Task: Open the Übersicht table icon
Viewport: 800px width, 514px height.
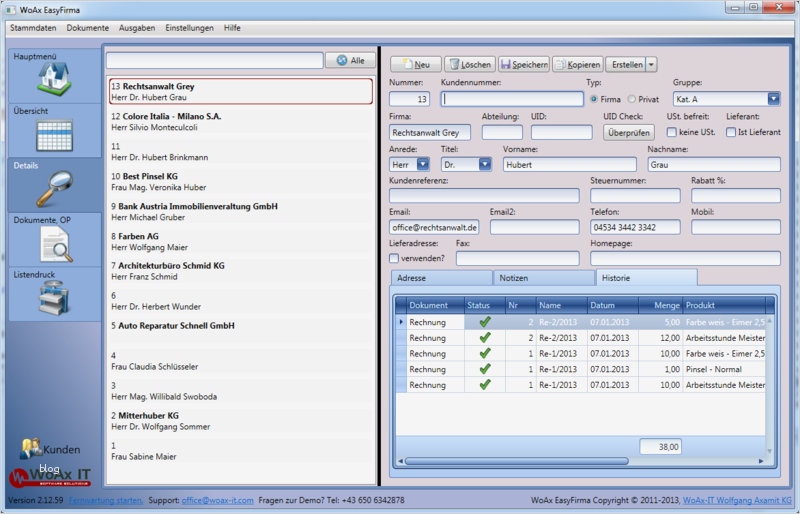Action: [55, 135]
